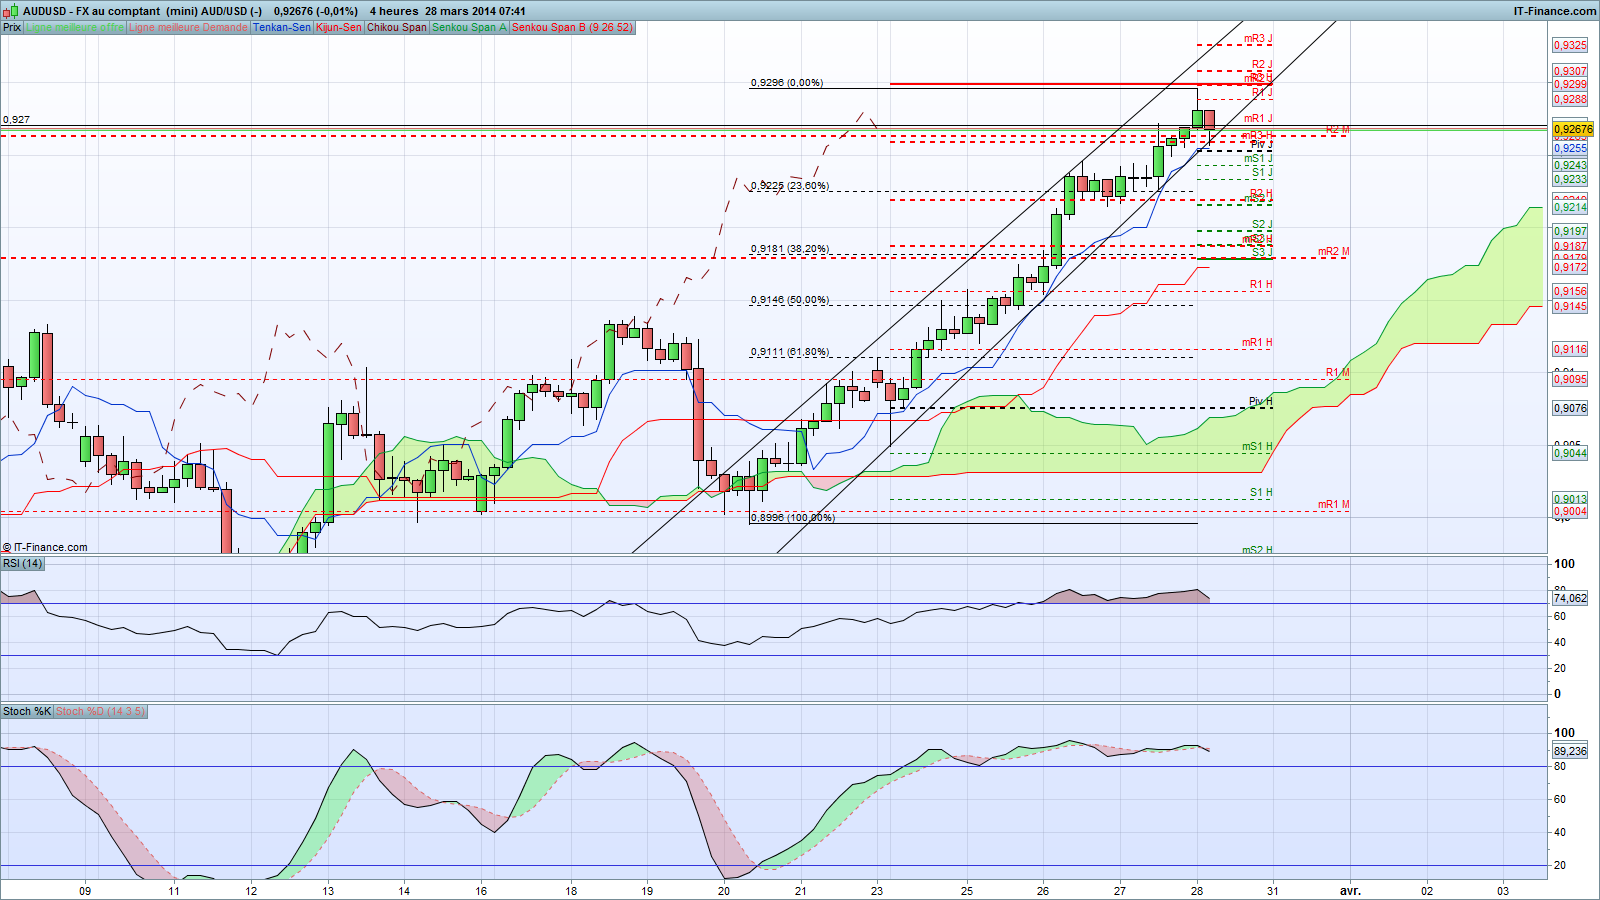
Task: Open Senkou Span B (9 26 52) settings
Action: click(572, 27)
